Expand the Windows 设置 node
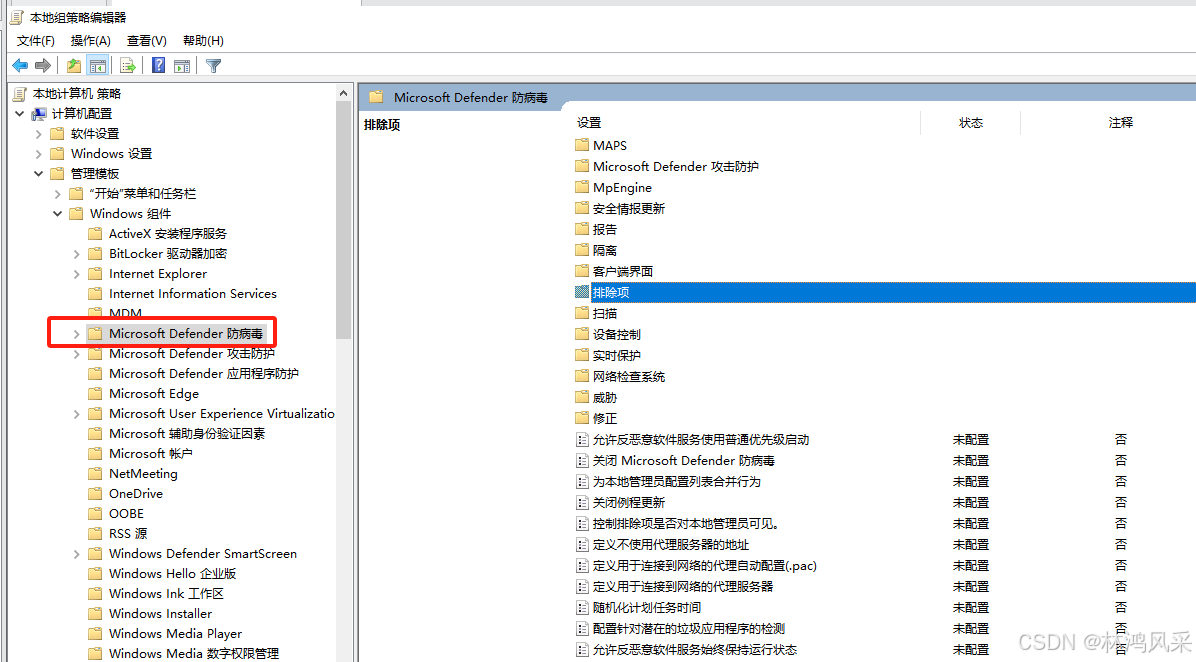The height and width of the screenshot is (662, 1196). click(x=39, y=153)
